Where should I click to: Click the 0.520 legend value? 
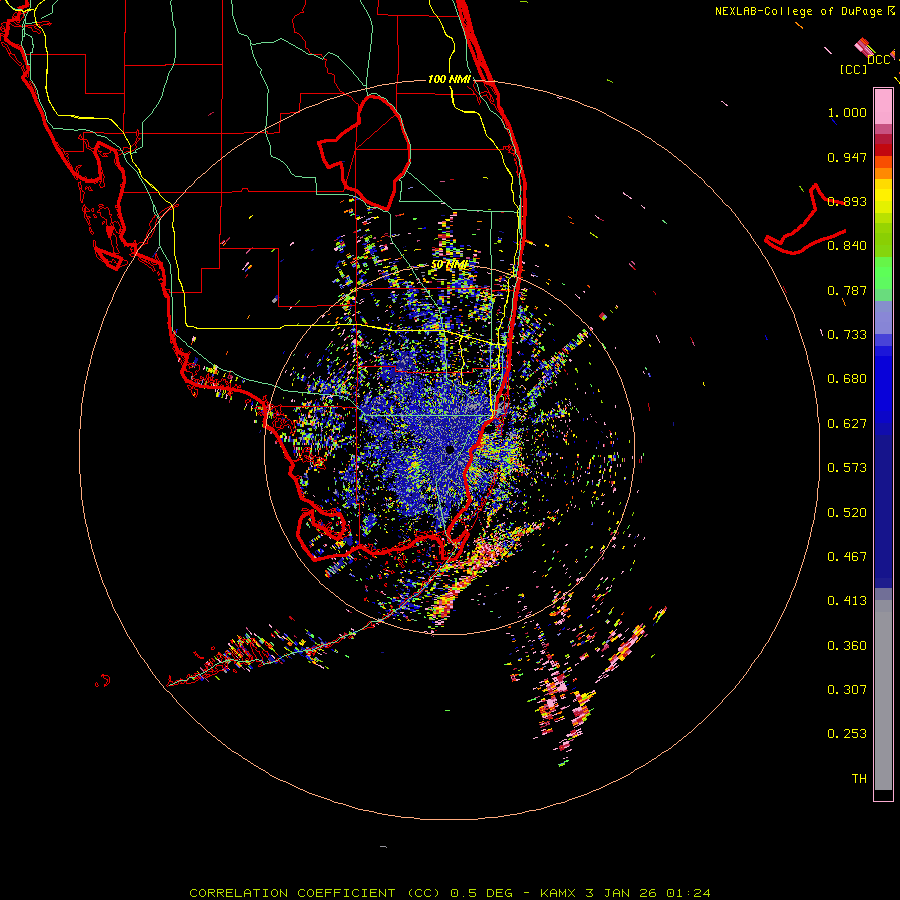pyautogui.click(x=847, y=513)
